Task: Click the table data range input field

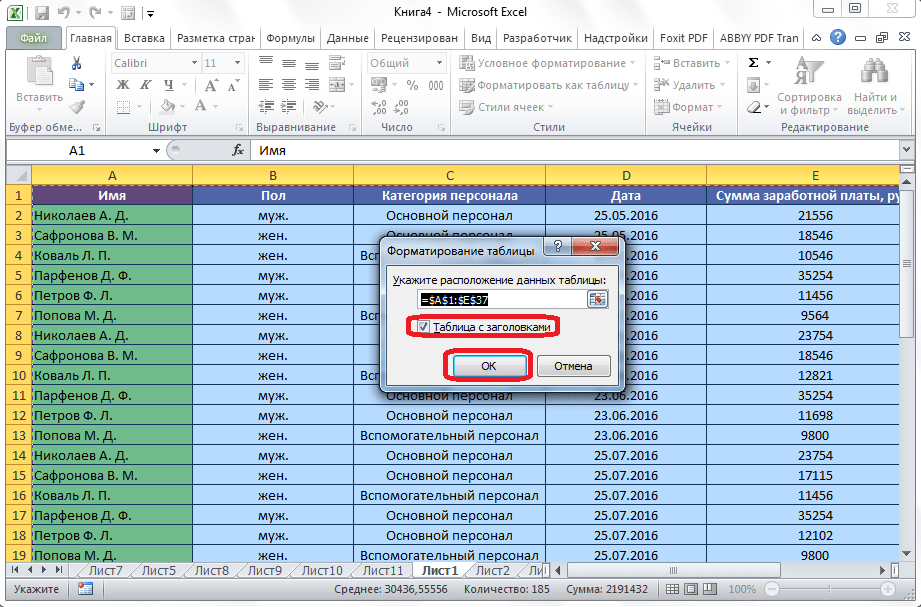Action: click(502, 299)
